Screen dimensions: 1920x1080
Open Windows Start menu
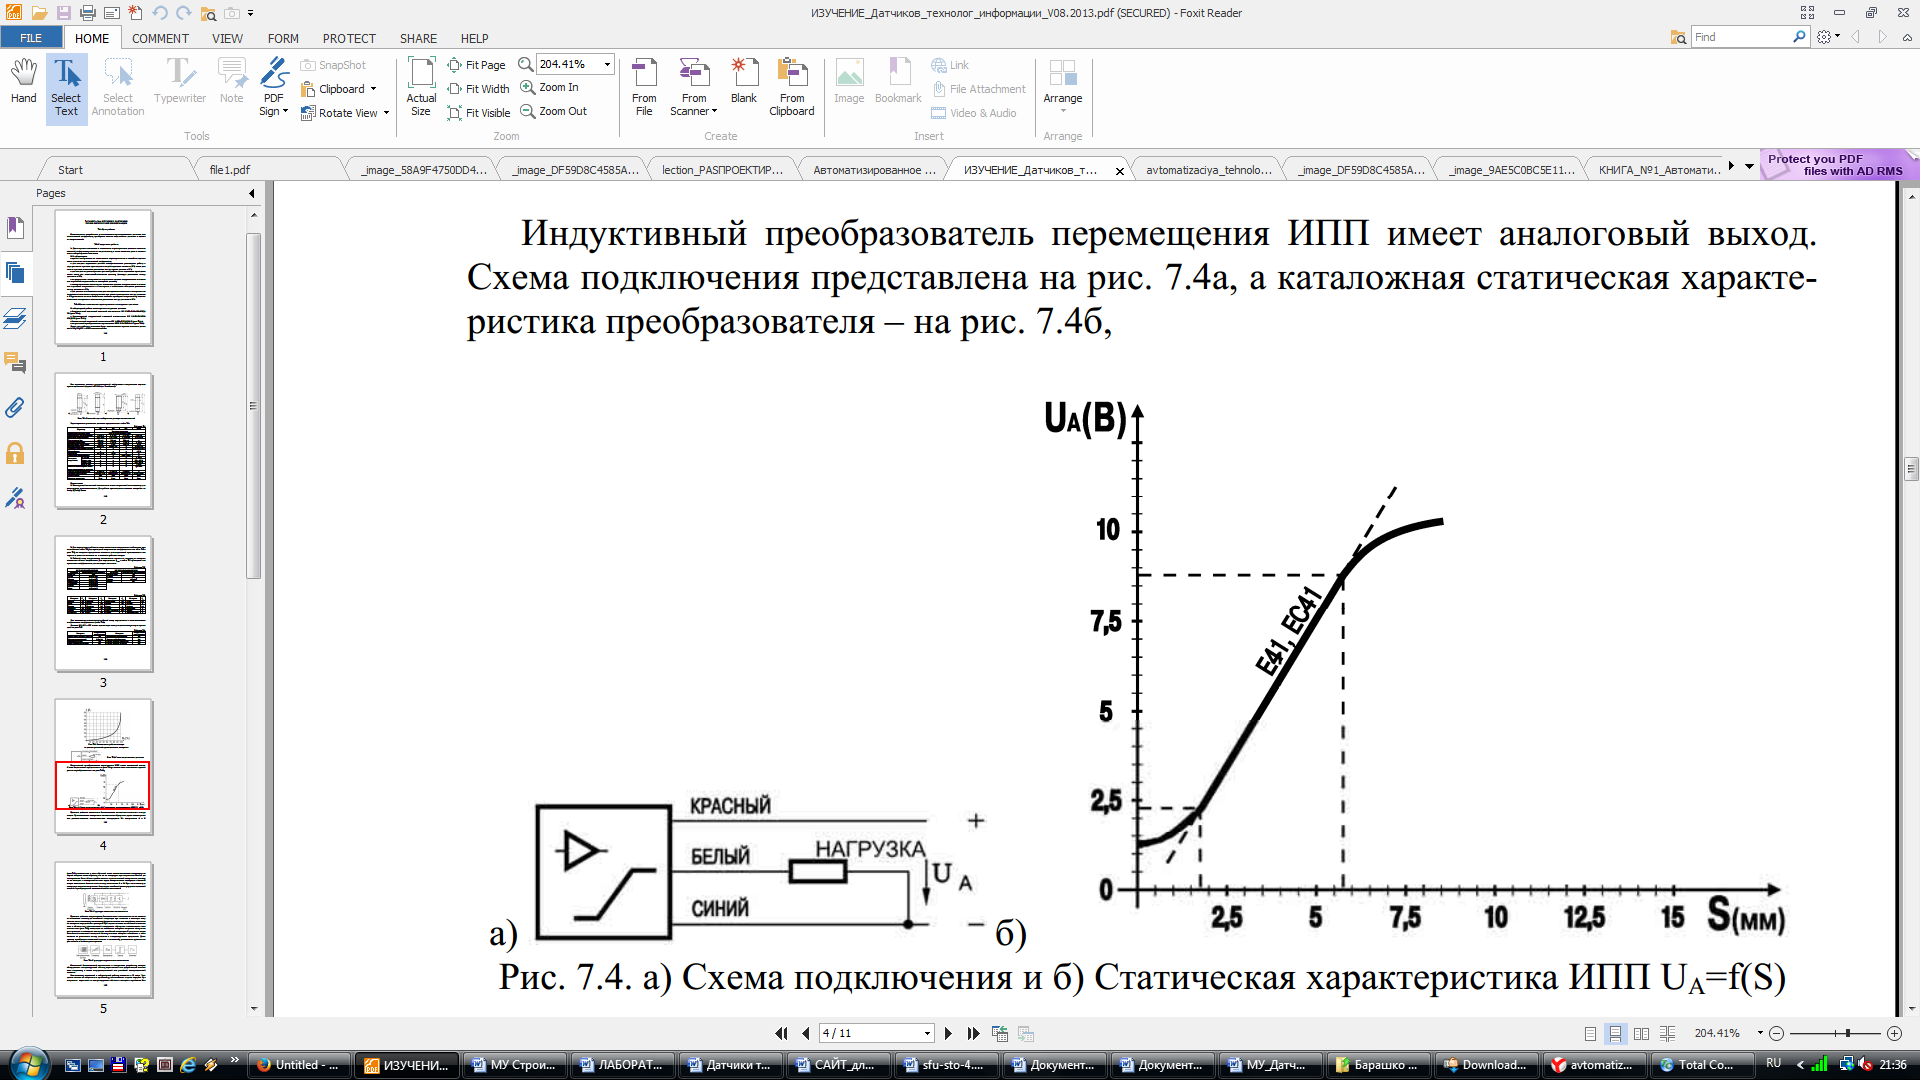(27, 1063)
